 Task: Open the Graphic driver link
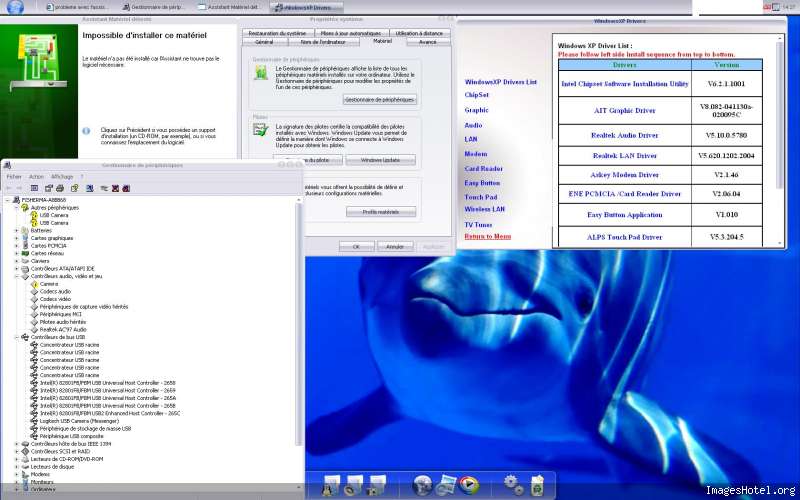click(x=477, y=110)
